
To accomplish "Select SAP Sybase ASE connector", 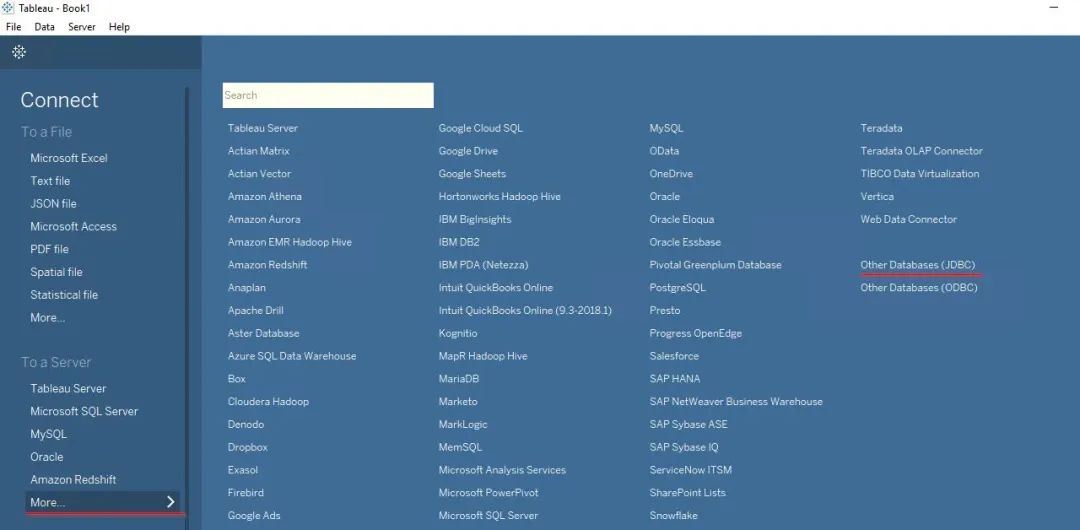I will (x=688, y=424).
